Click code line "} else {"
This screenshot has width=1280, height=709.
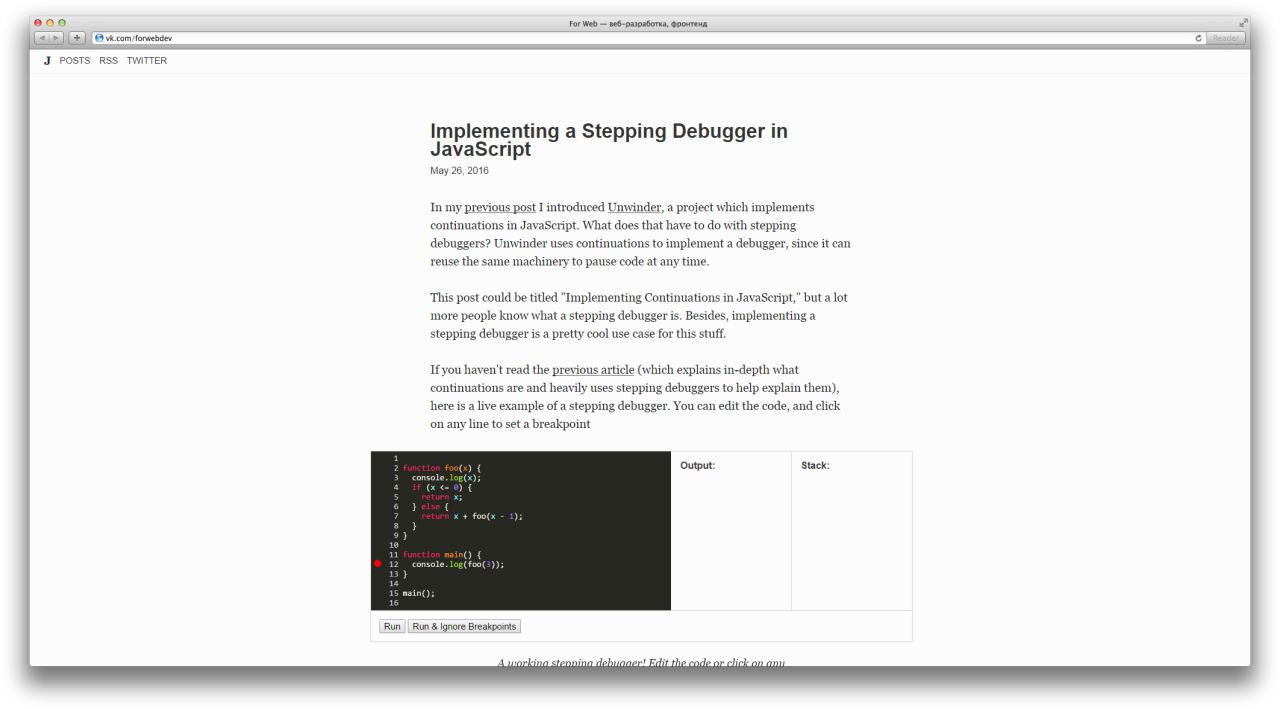(431, 506)
